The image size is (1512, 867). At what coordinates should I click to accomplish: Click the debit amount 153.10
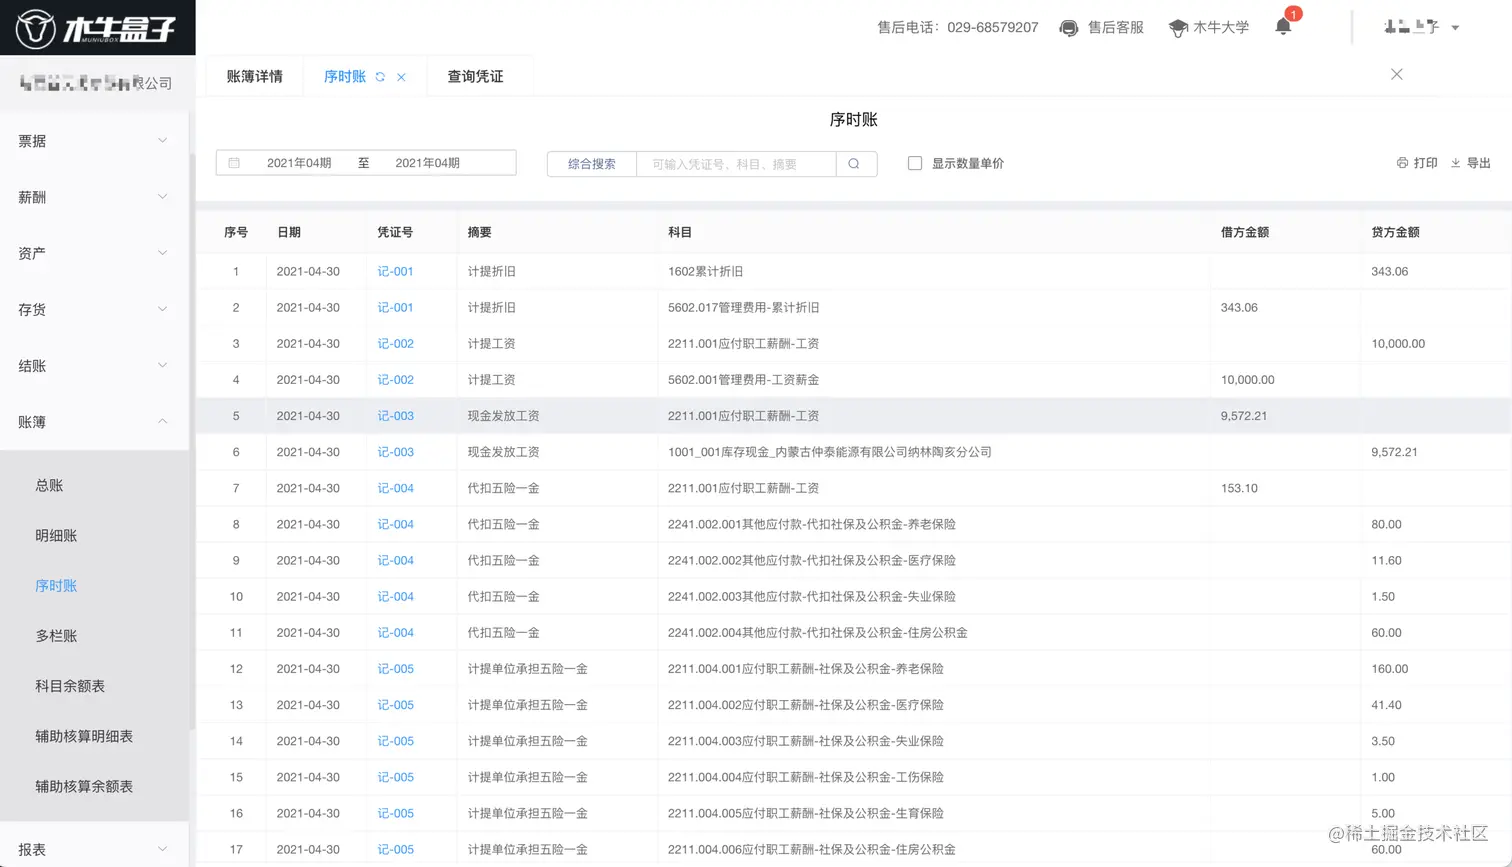pos(1239,488)
